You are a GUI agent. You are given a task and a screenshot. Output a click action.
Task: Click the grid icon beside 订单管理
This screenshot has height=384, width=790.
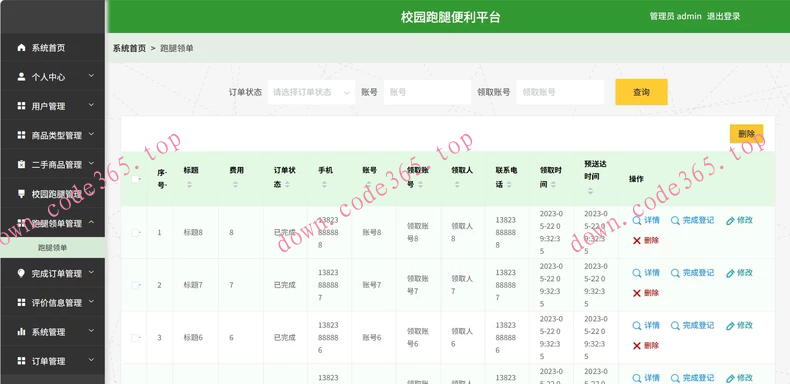[21, 361]
